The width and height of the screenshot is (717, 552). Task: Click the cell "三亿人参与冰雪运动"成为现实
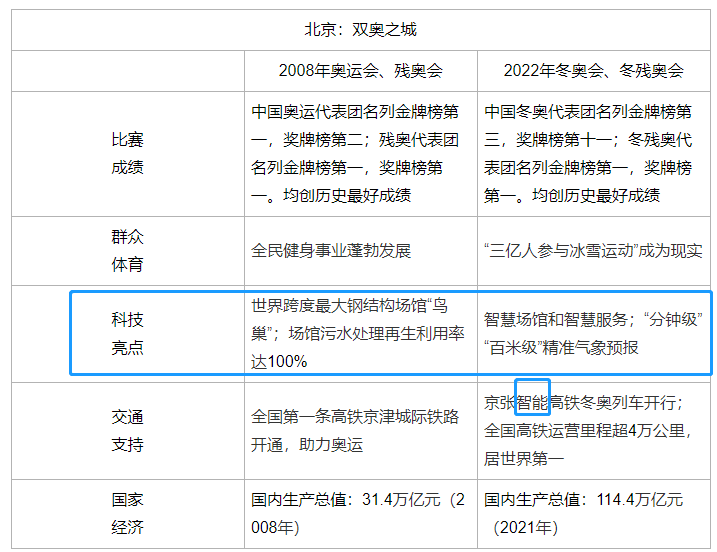tap(594, 251)
